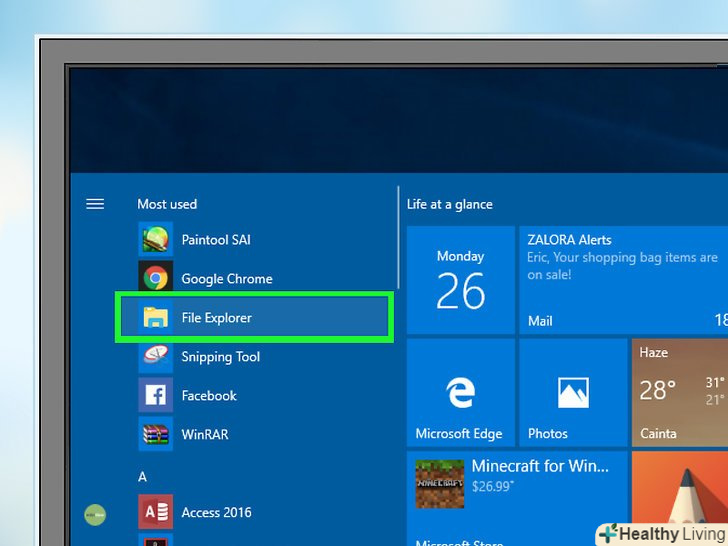
Task: Click the Most used section header
Action: point(167,204)
